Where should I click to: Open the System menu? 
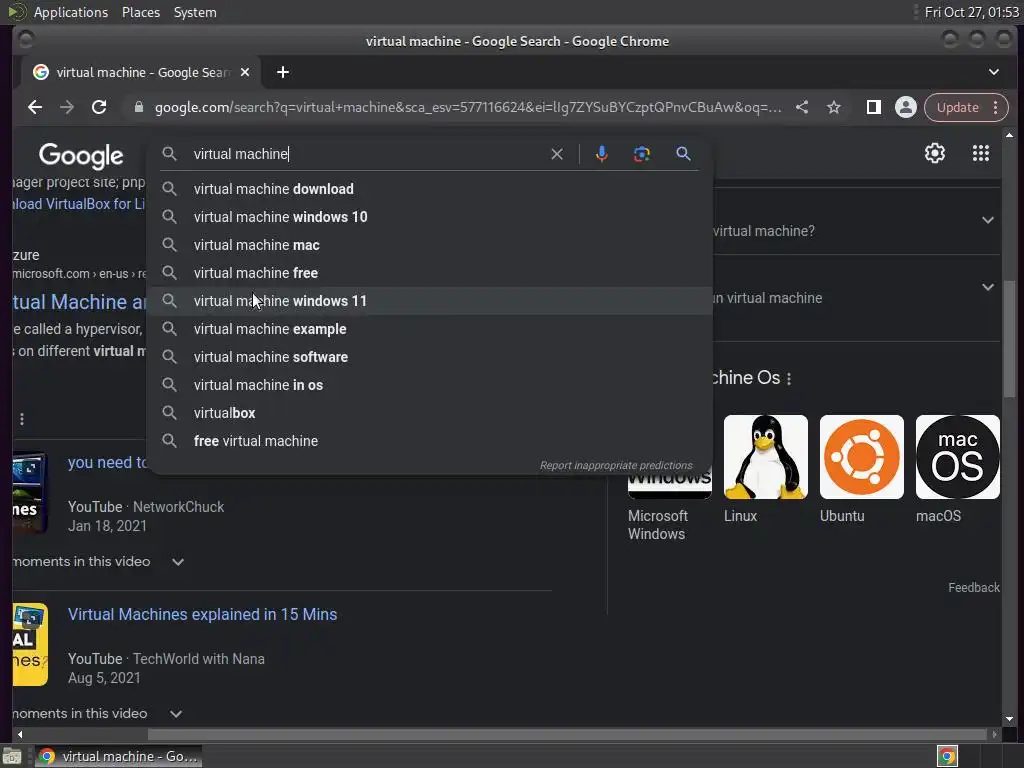tap(195, 12)
